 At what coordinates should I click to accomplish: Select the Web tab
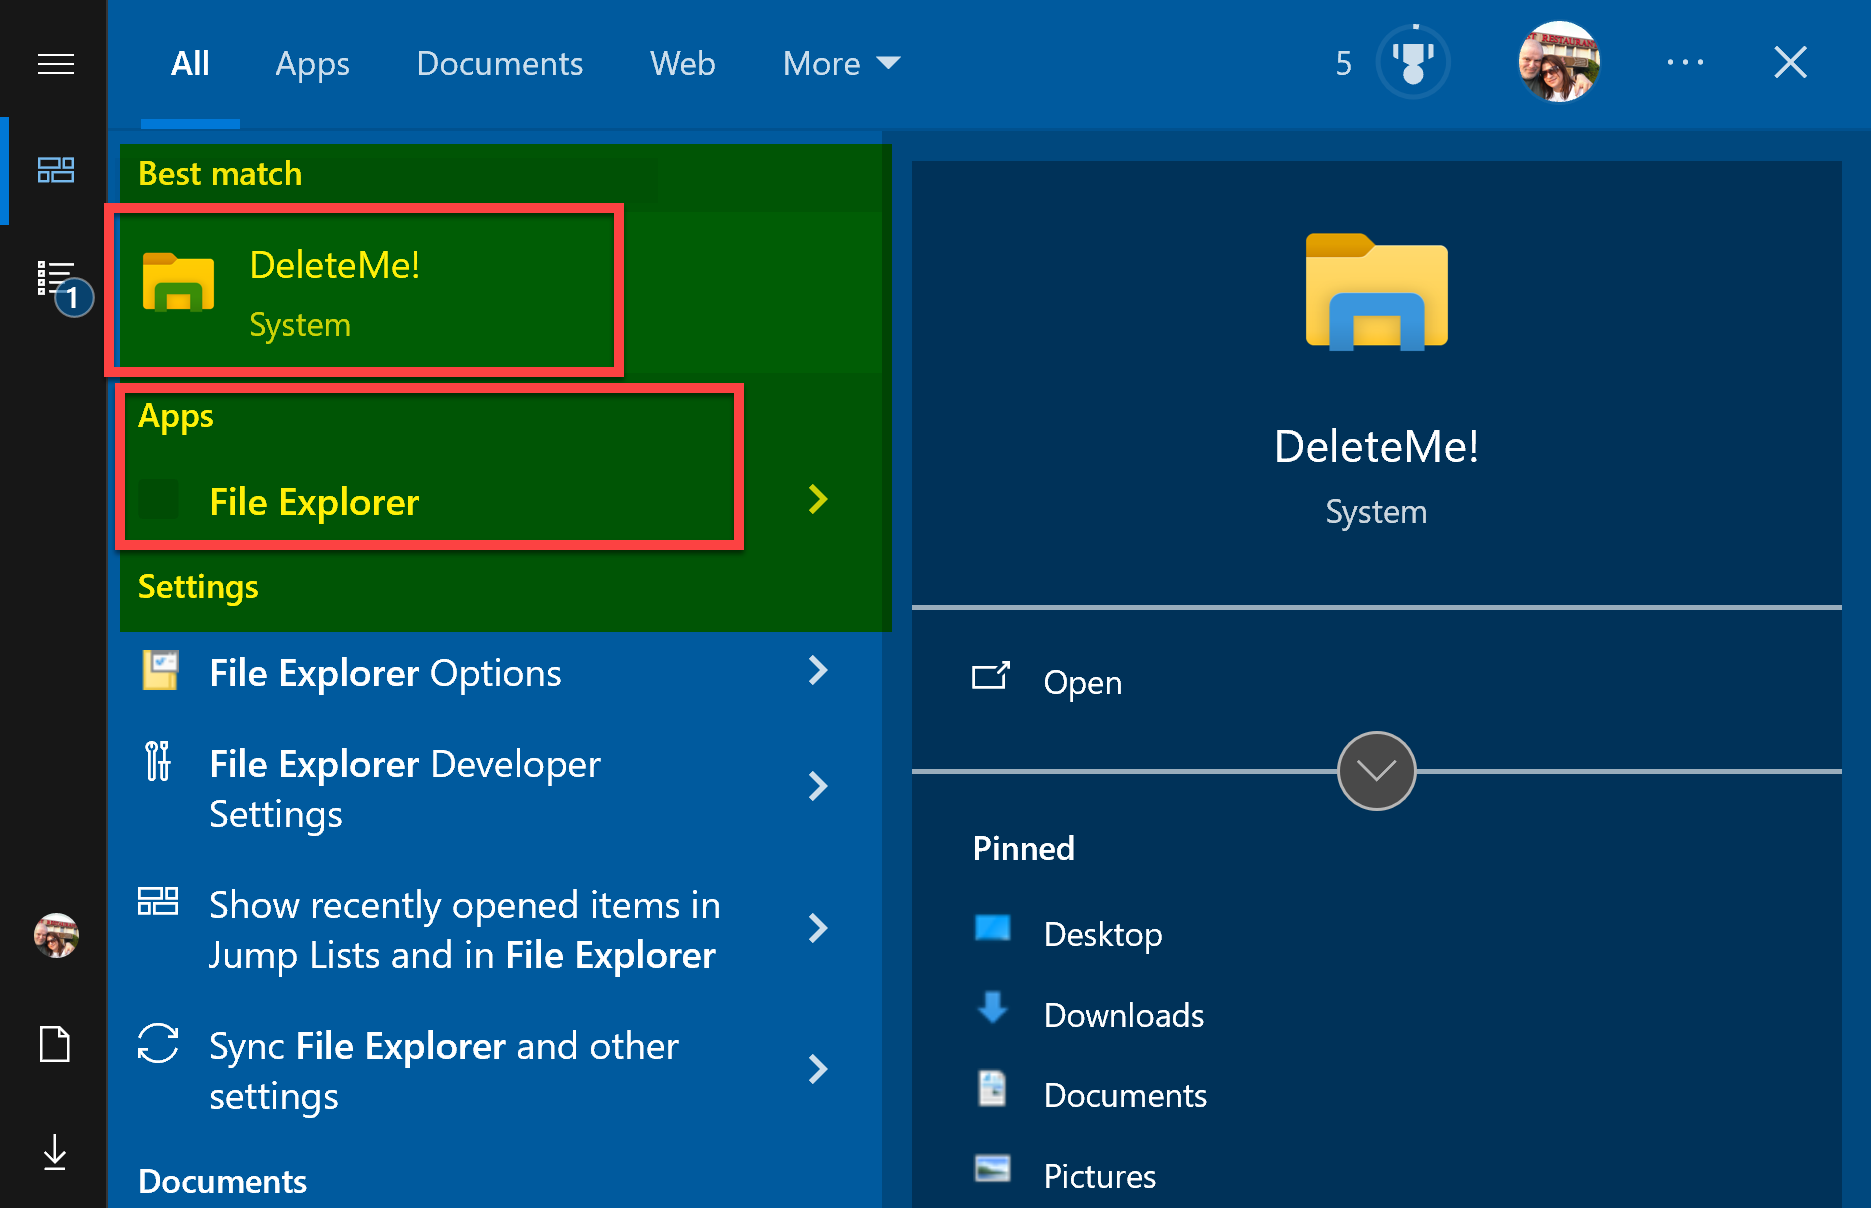682,64
